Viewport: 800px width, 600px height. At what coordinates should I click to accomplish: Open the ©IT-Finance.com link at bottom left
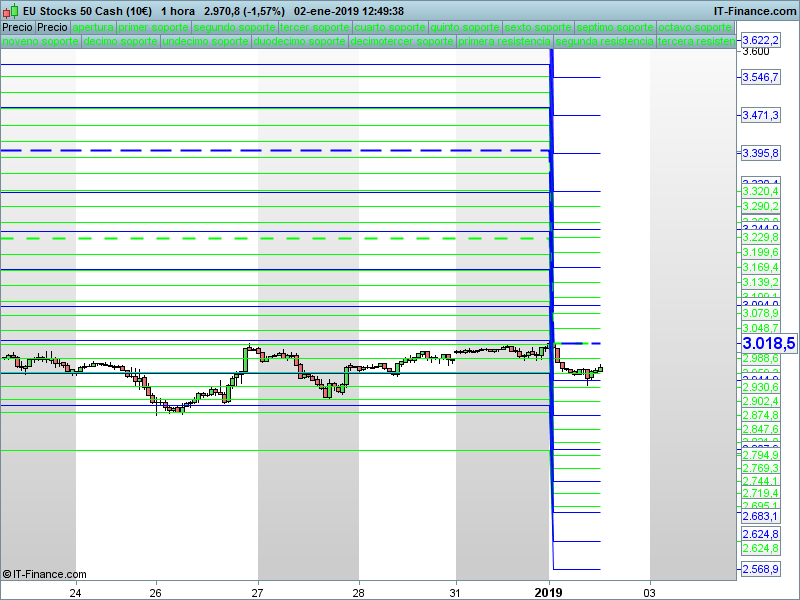44,574
